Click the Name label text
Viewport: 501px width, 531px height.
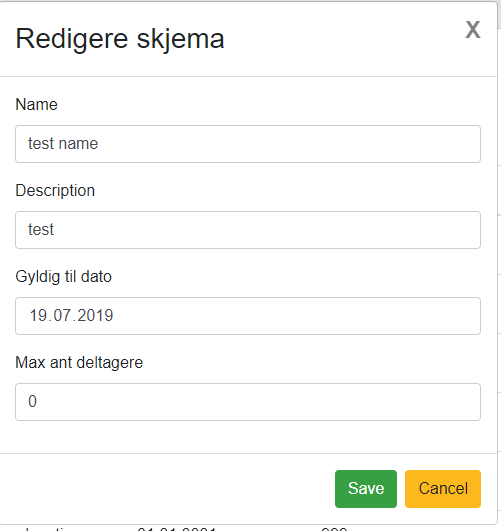pyautogui.click(x=37, y=104)
